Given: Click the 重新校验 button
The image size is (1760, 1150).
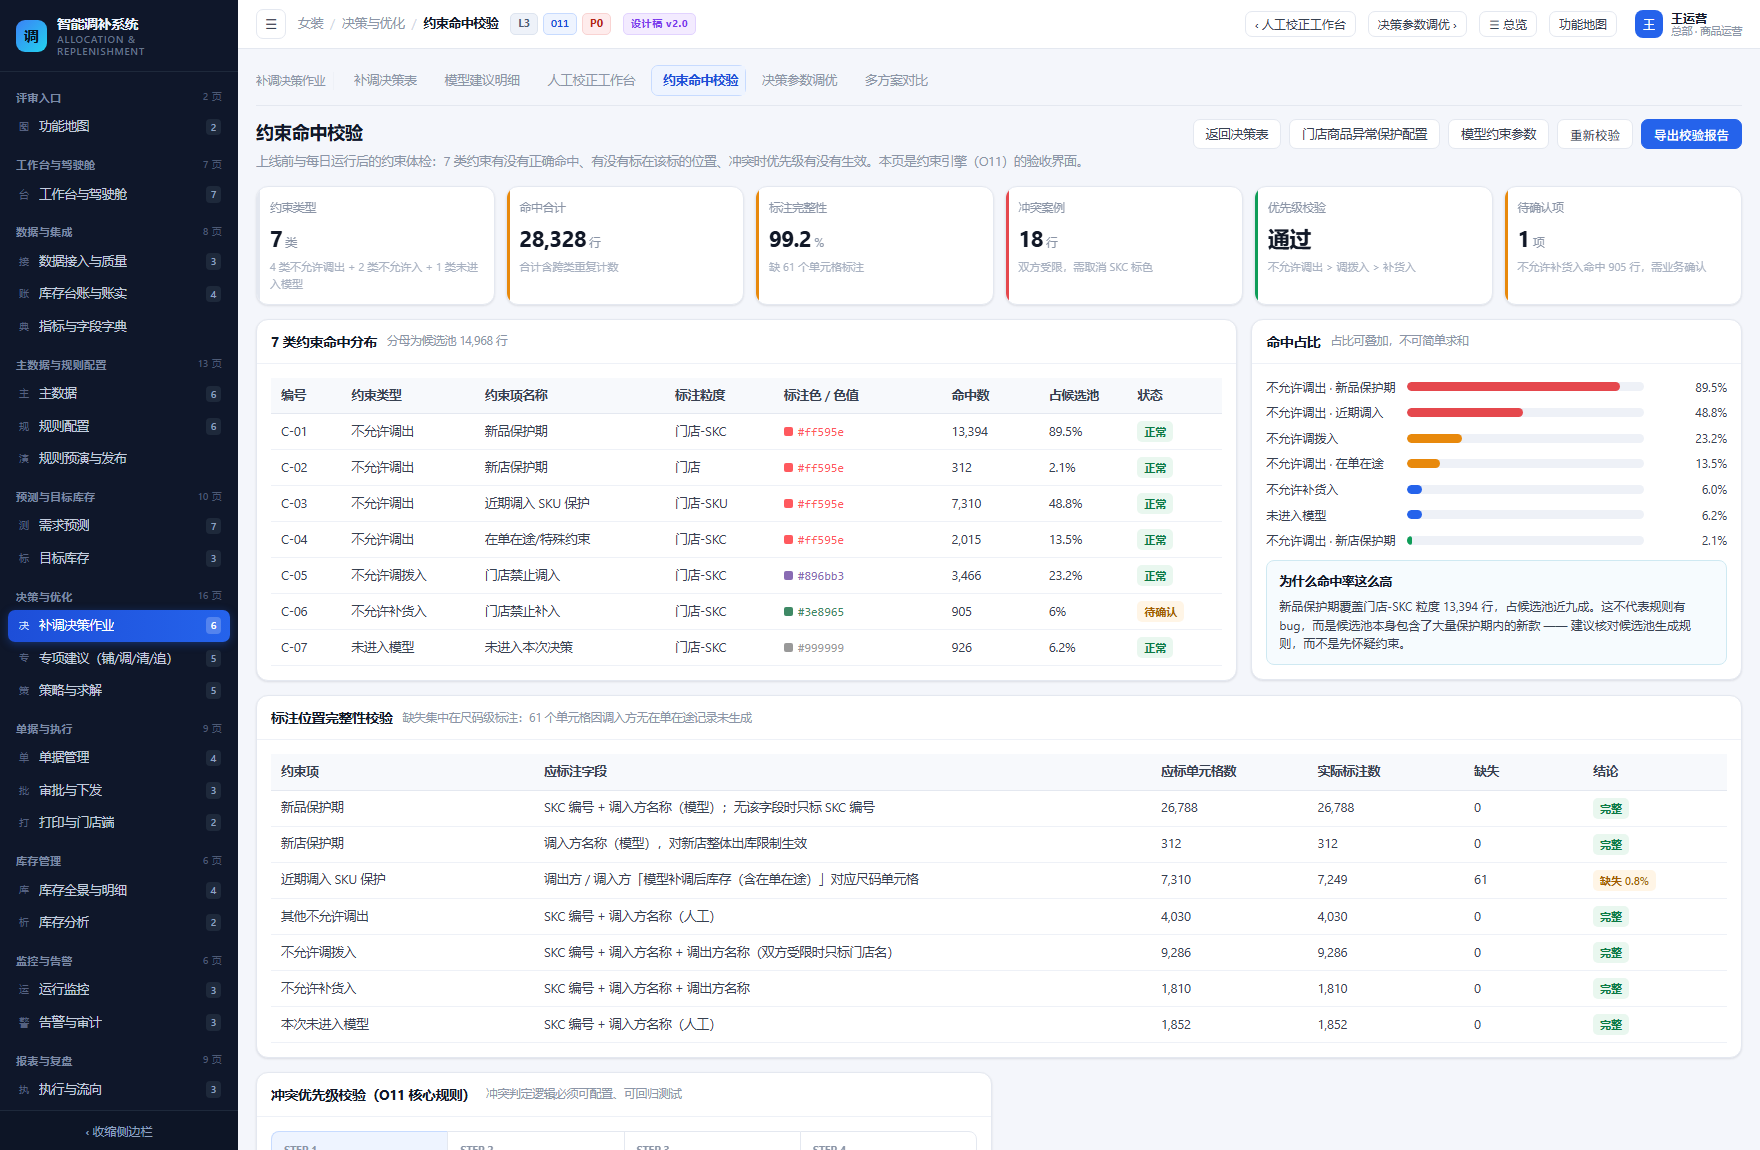Looking at the screenshot, I should coord(1595,135).
